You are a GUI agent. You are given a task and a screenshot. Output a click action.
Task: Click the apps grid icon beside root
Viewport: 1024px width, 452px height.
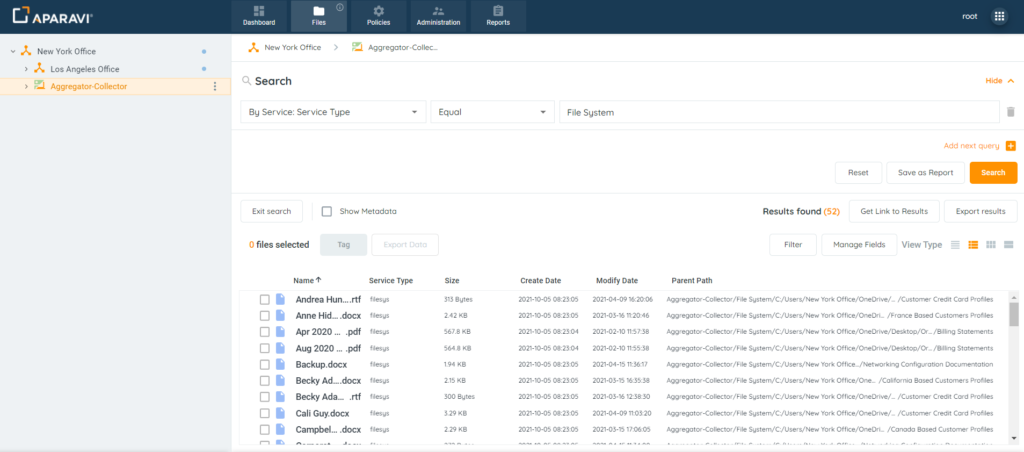click(998, 16)
